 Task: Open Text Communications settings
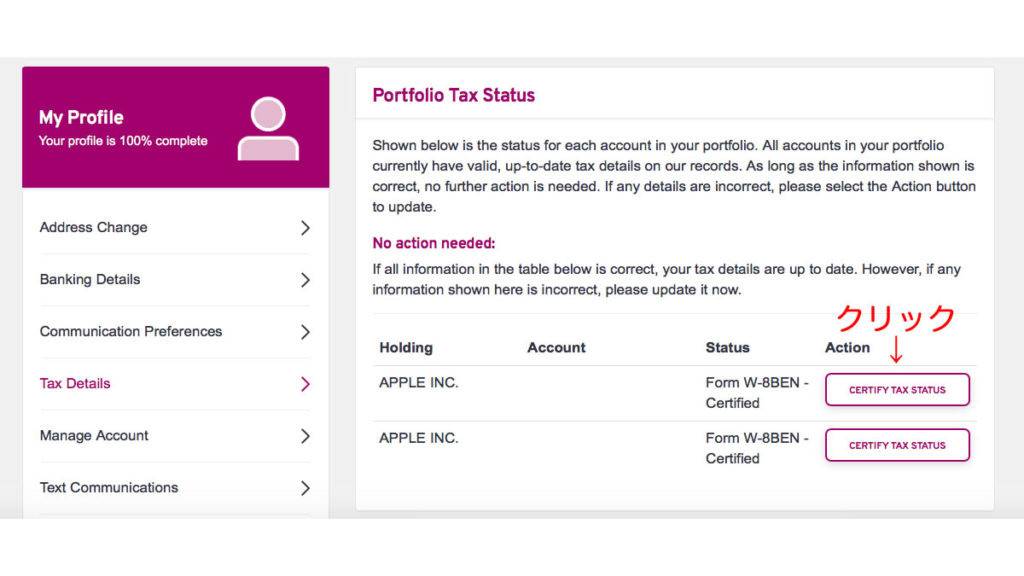175,488
